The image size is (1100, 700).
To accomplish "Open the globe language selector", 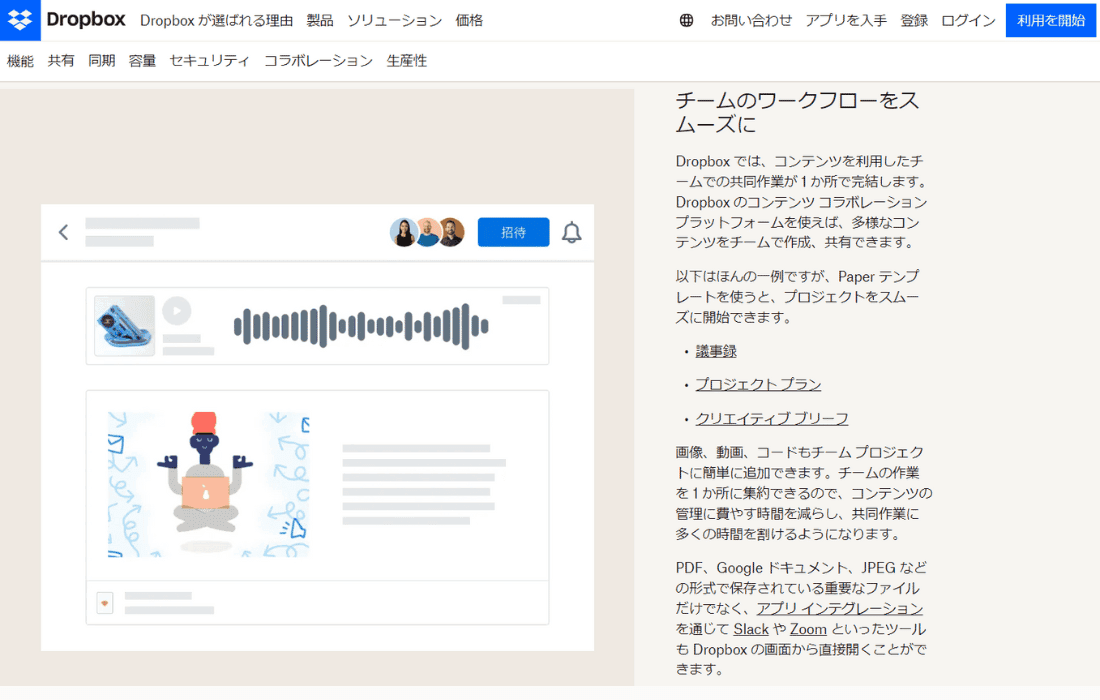I will click(x=686, y=20).
